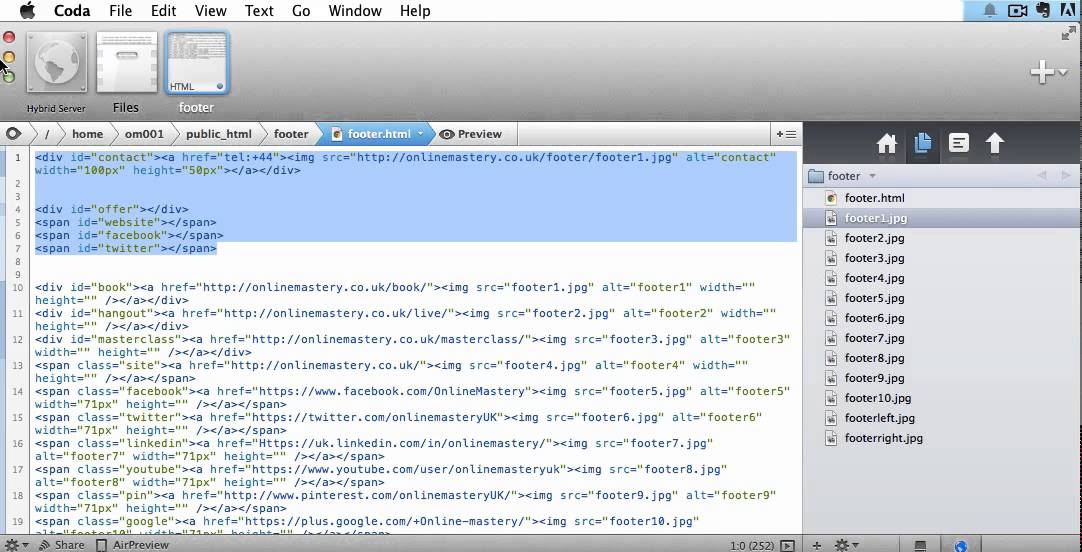The height and width of the screenshot is (552, 1082).
Task: Select the public_html path segment
Action: pyautogui.click(x=218, y=134)
